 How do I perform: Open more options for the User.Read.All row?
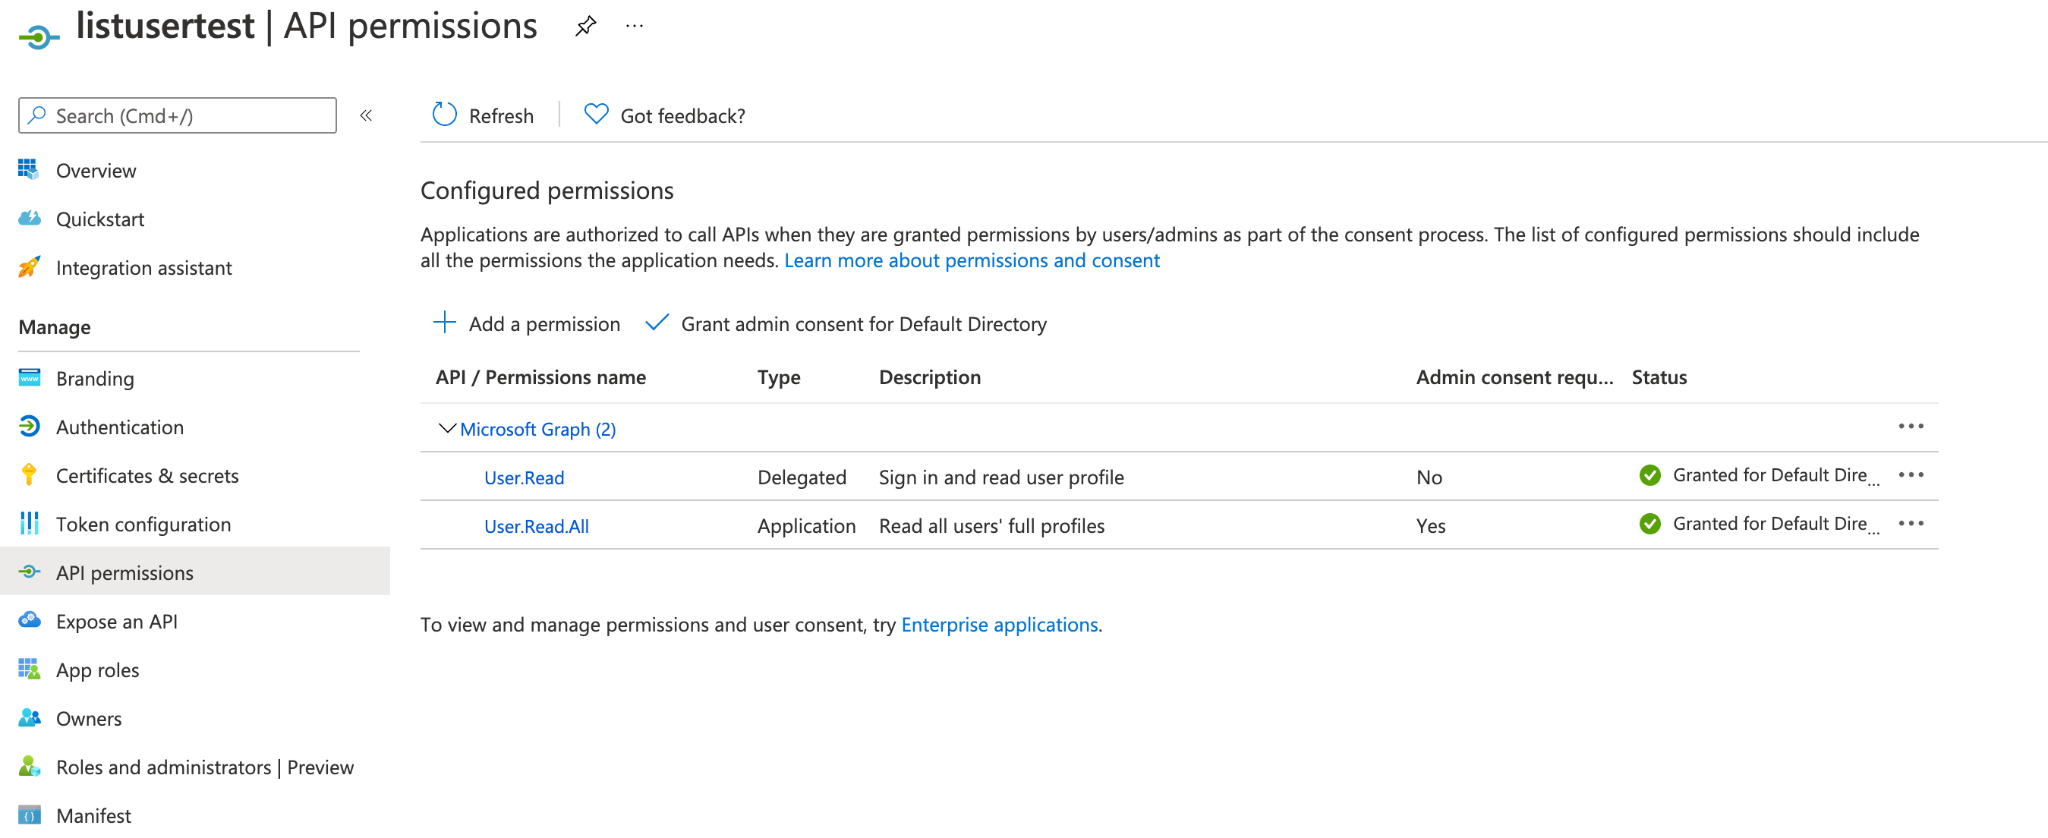click(1910, 524)
